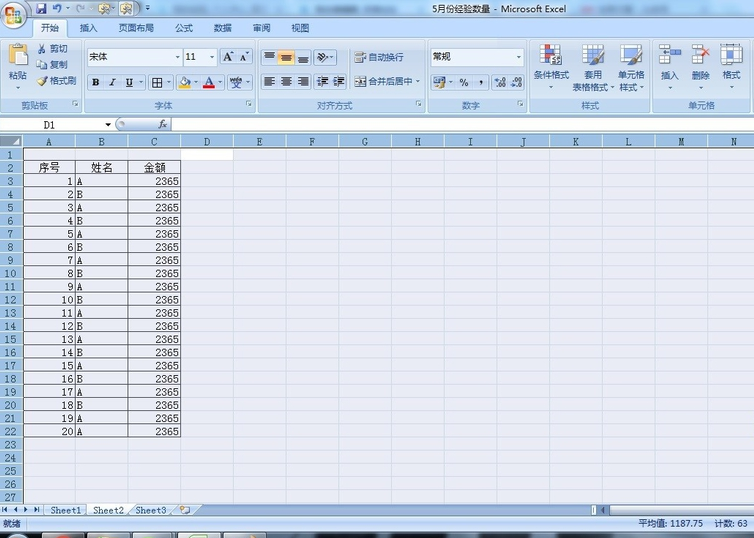
Task: Open the Office button menu
Action: click(13, 16)
